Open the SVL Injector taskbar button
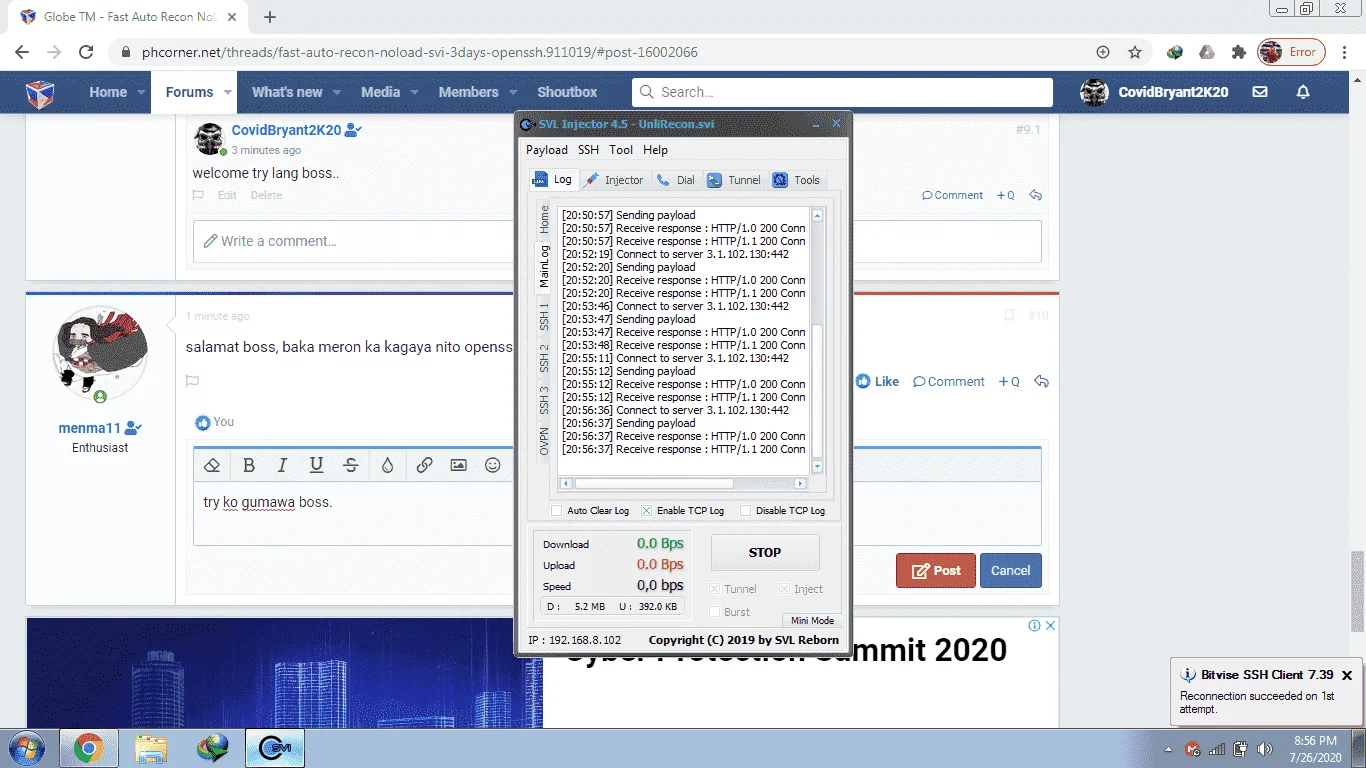The image size is (1366, 768). pos(275,748)
